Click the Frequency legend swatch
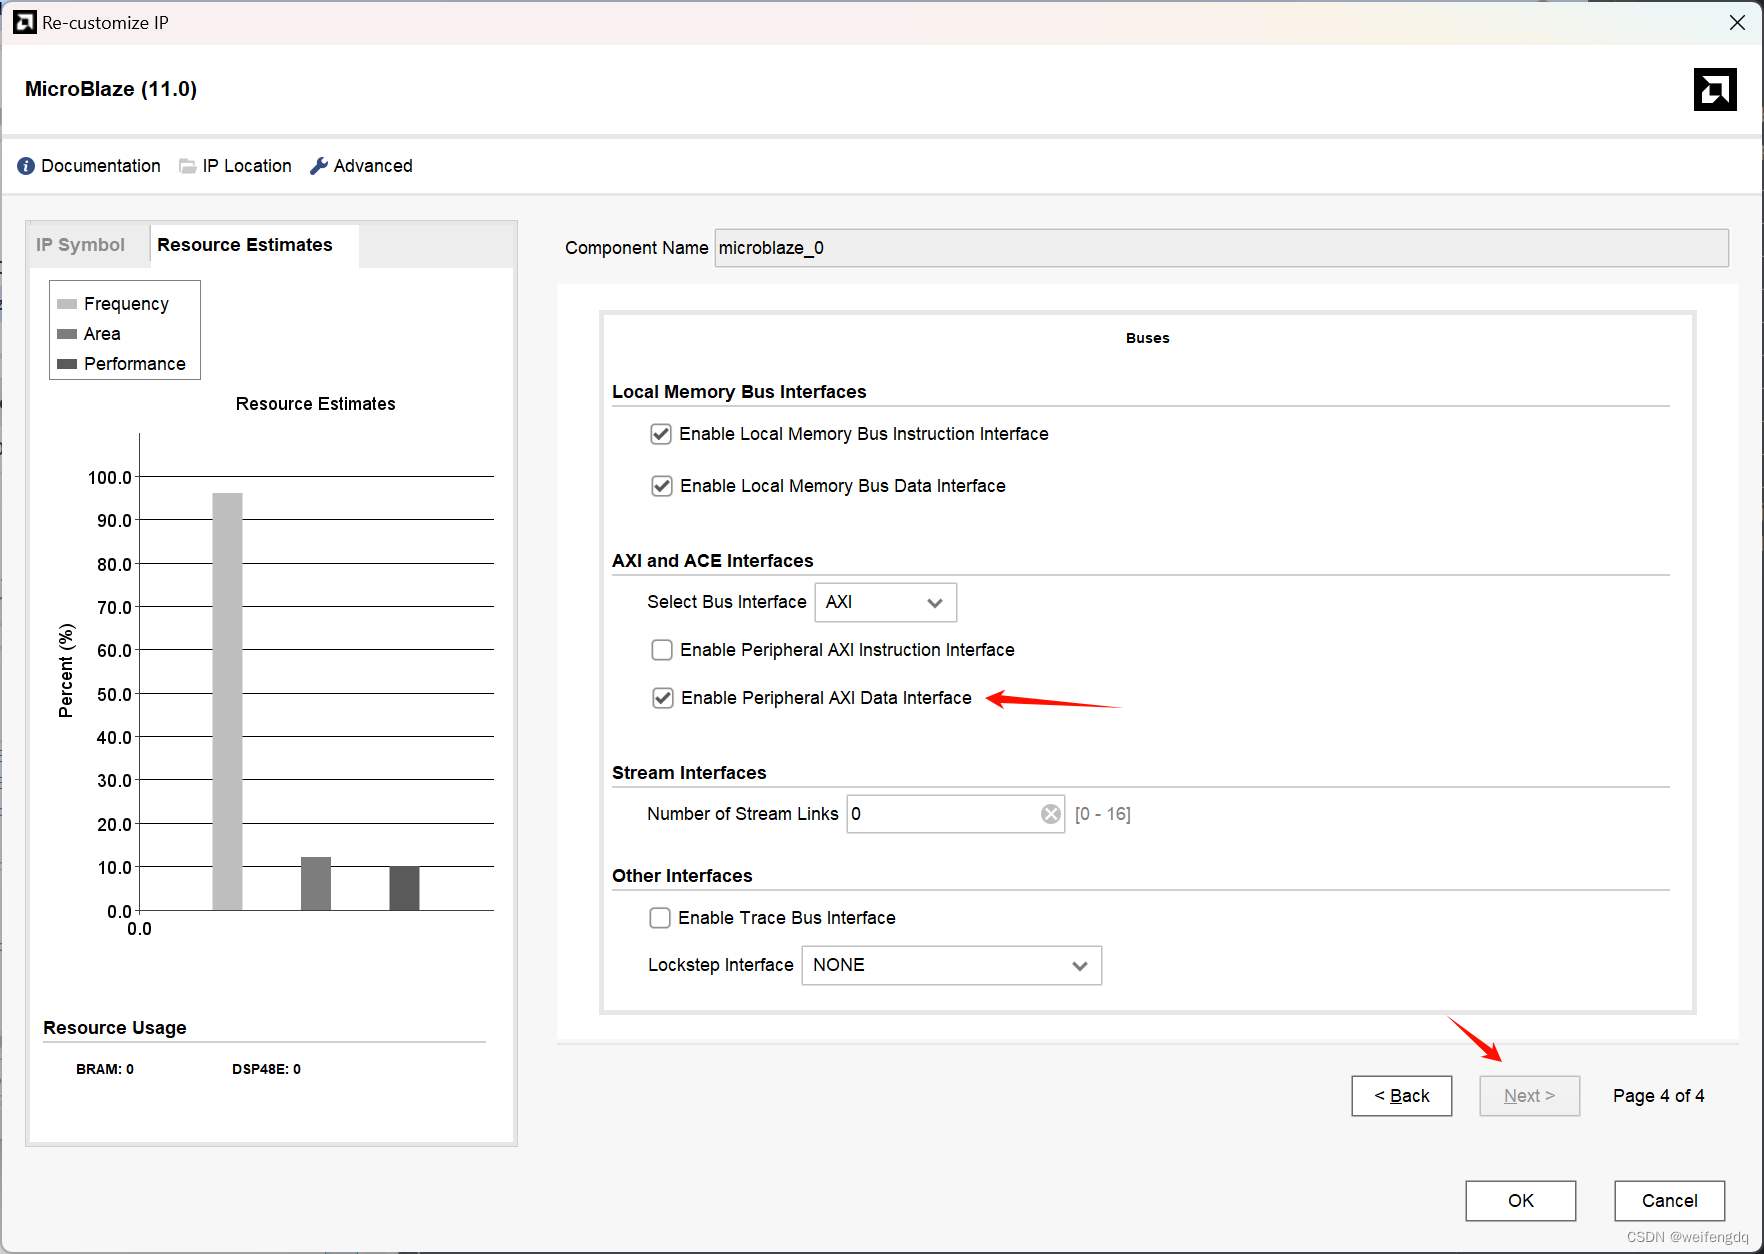The height and width of the screenshot is (1254, 1764). (x=67, y=304)
